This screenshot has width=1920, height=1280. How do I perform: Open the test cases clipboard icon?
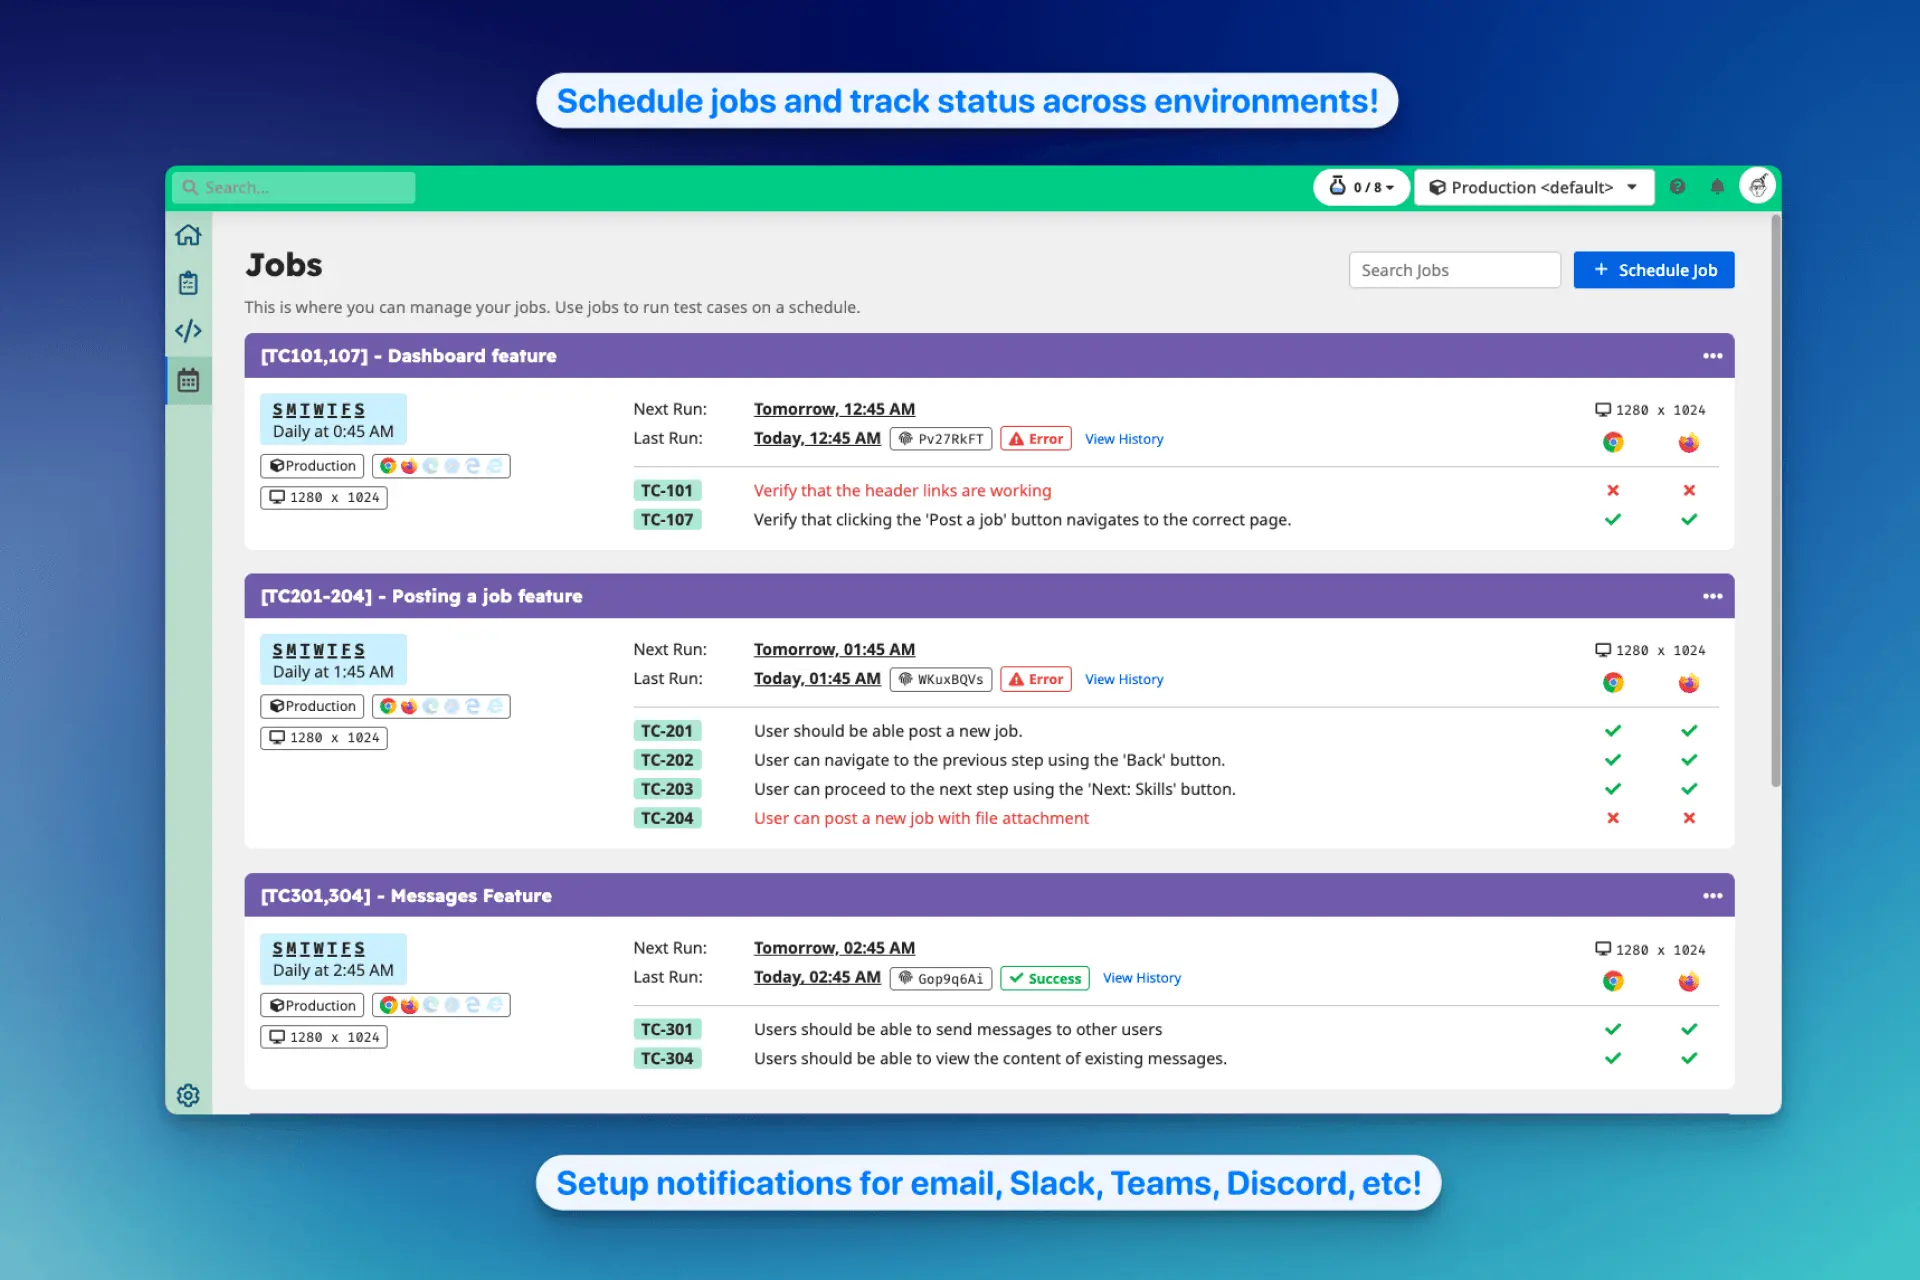point(188,283)
